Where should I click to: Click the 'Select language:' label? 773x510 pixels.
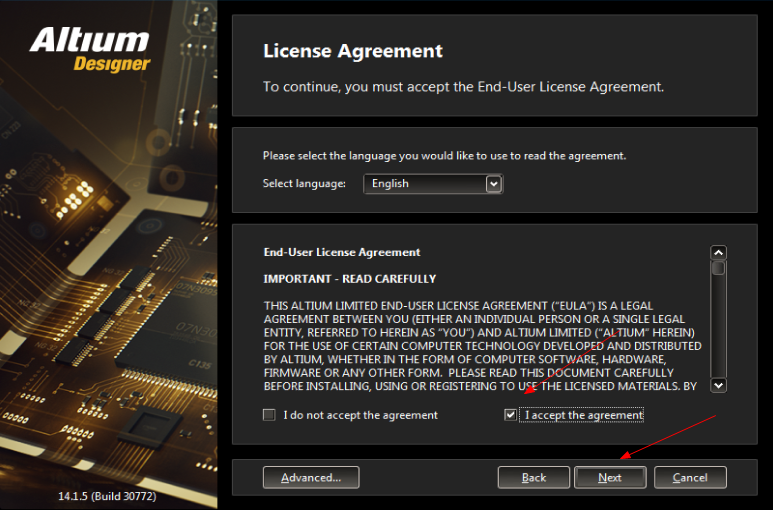tap(304, 184)
